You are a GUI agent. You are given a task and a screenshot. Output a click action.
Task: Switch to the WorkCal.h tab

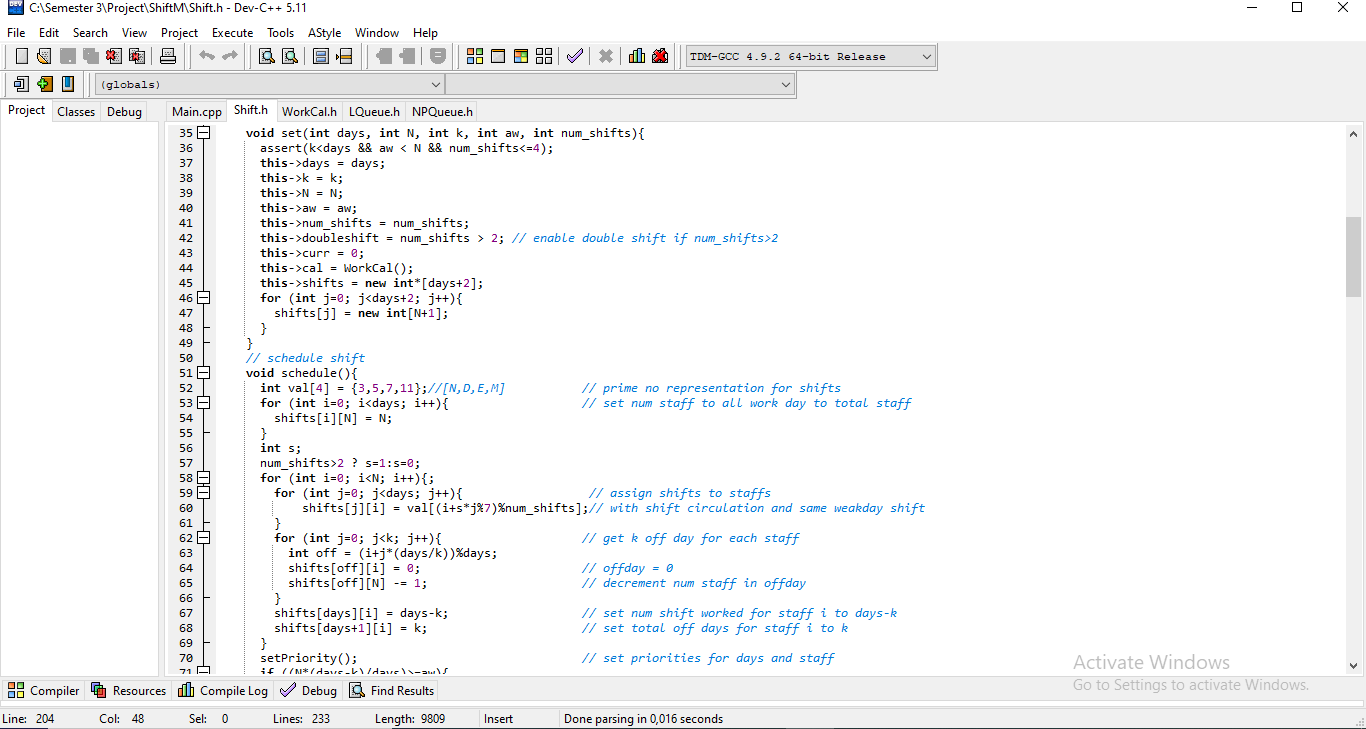[x=309, y=112]
